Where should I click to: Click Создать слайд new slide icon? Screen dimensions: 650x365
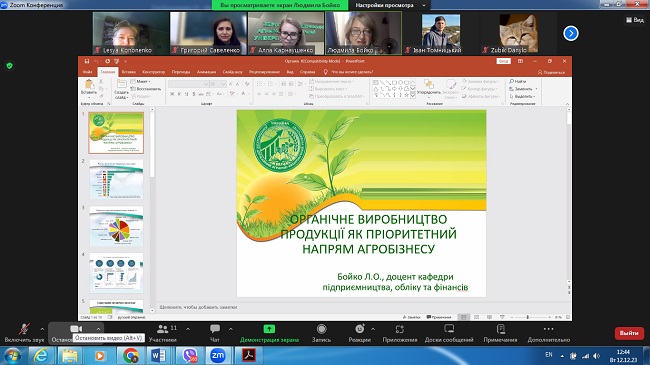click(121, 84)
